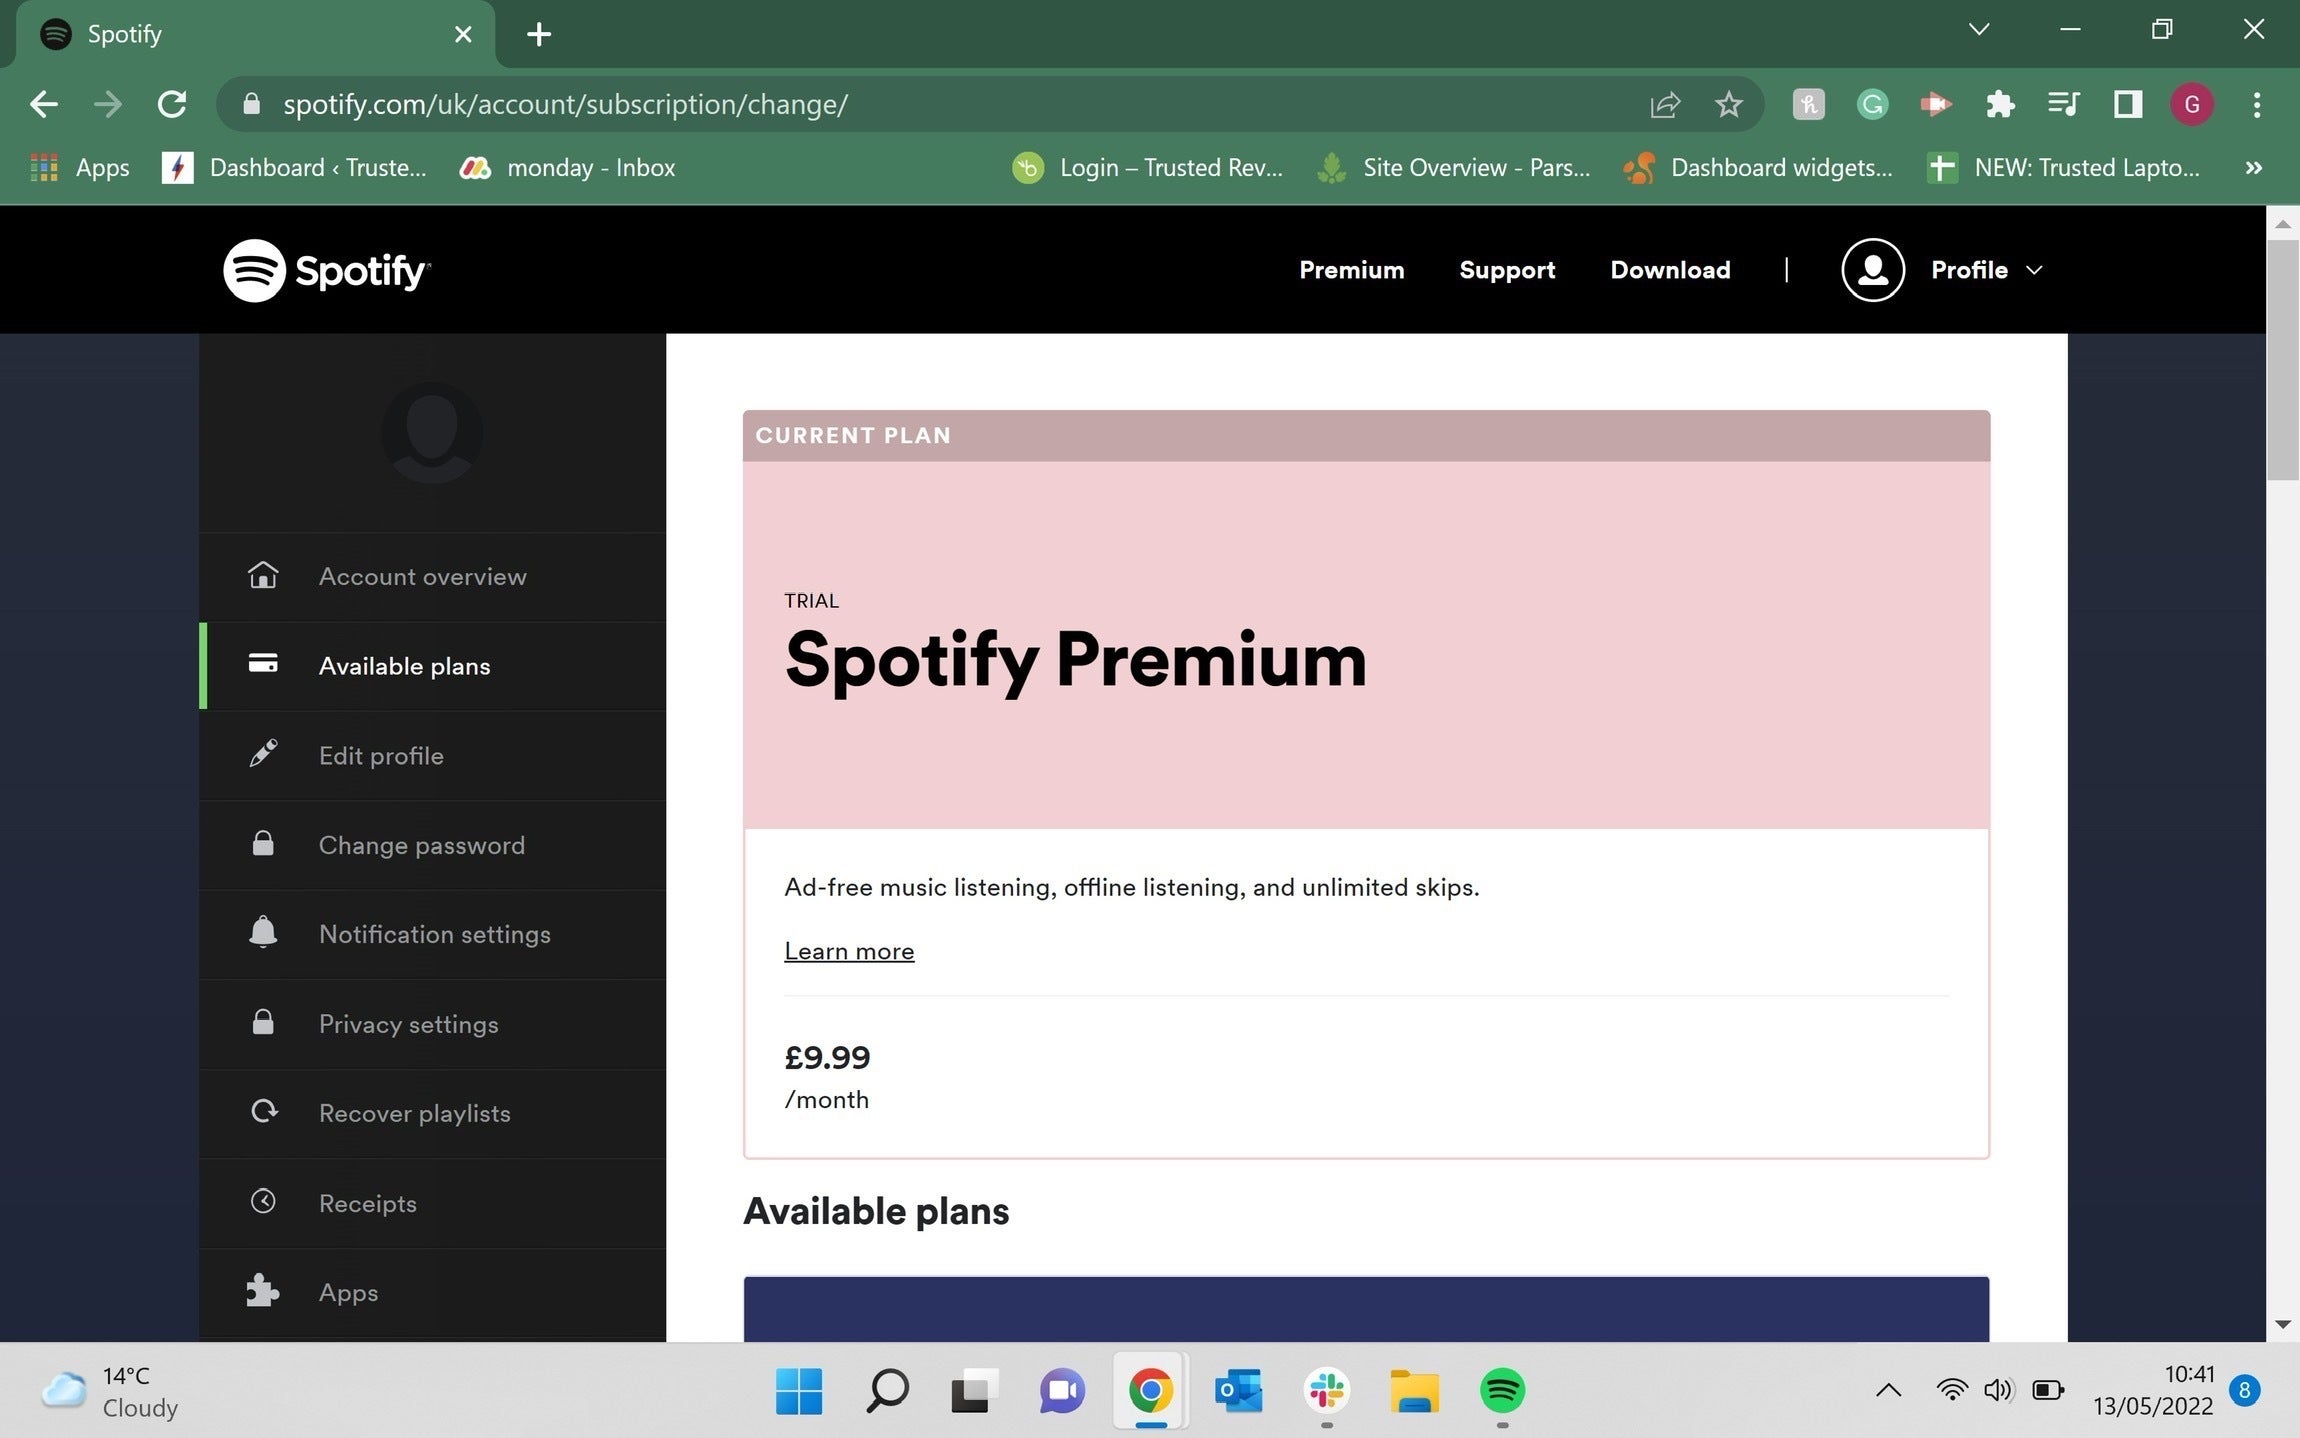Toggle Chrome side panel icon
This screenshot has width=2300, height=1438.
[2127, 104]
